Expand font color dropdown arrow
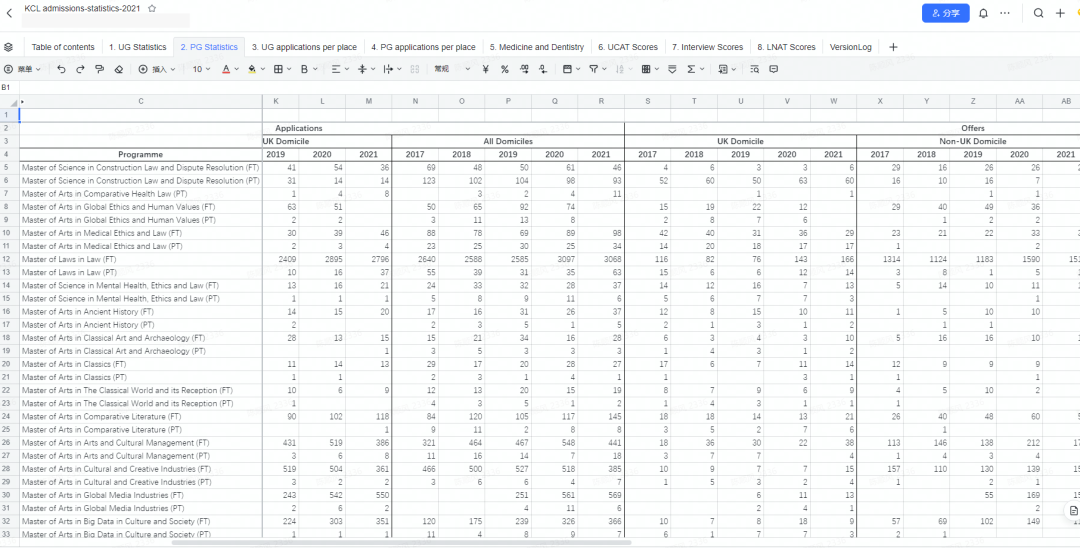The image size is (1080, 548). pyautogui.click(x=236, y=69)
